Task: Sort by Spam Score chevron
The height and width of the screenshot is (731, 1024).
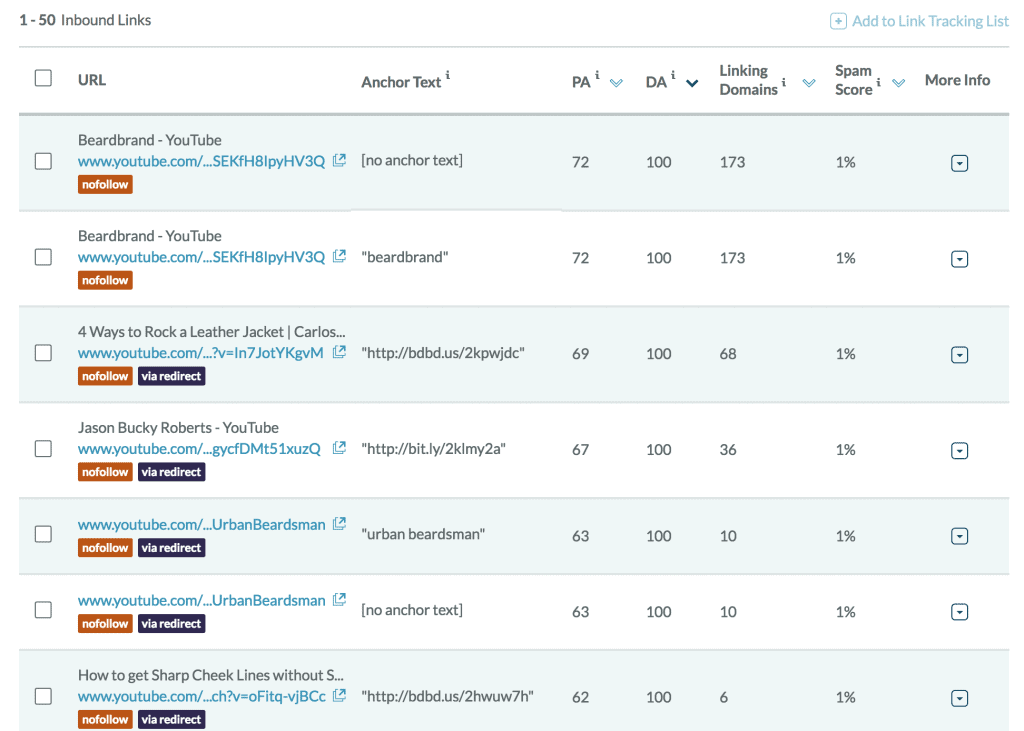Action: (898, 83)
